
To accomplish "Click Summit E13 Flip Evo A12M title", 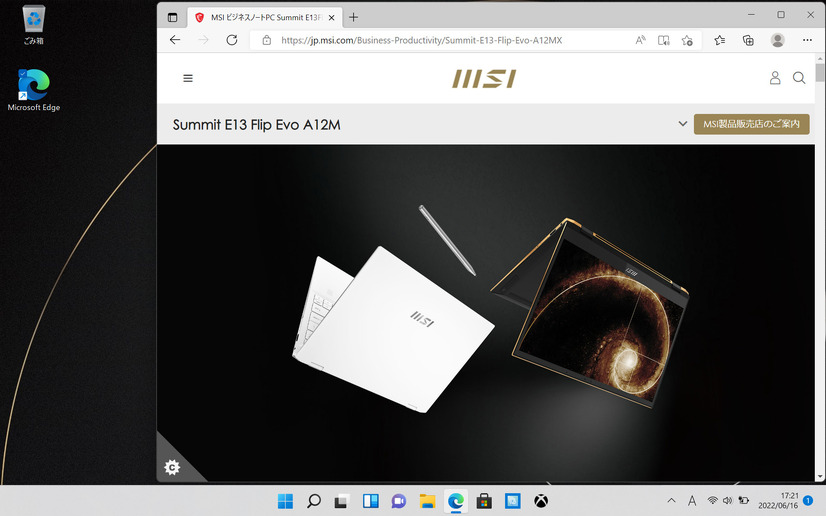I will 257,125.
